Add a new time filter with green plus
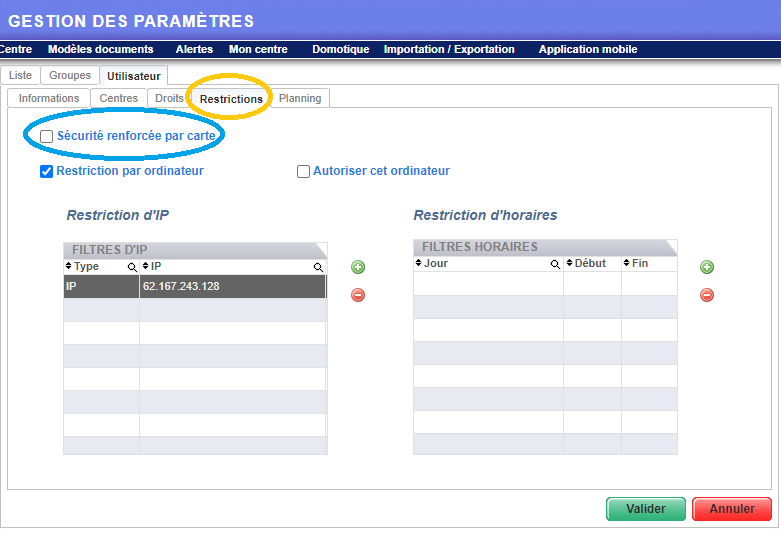 coord(707,267)
